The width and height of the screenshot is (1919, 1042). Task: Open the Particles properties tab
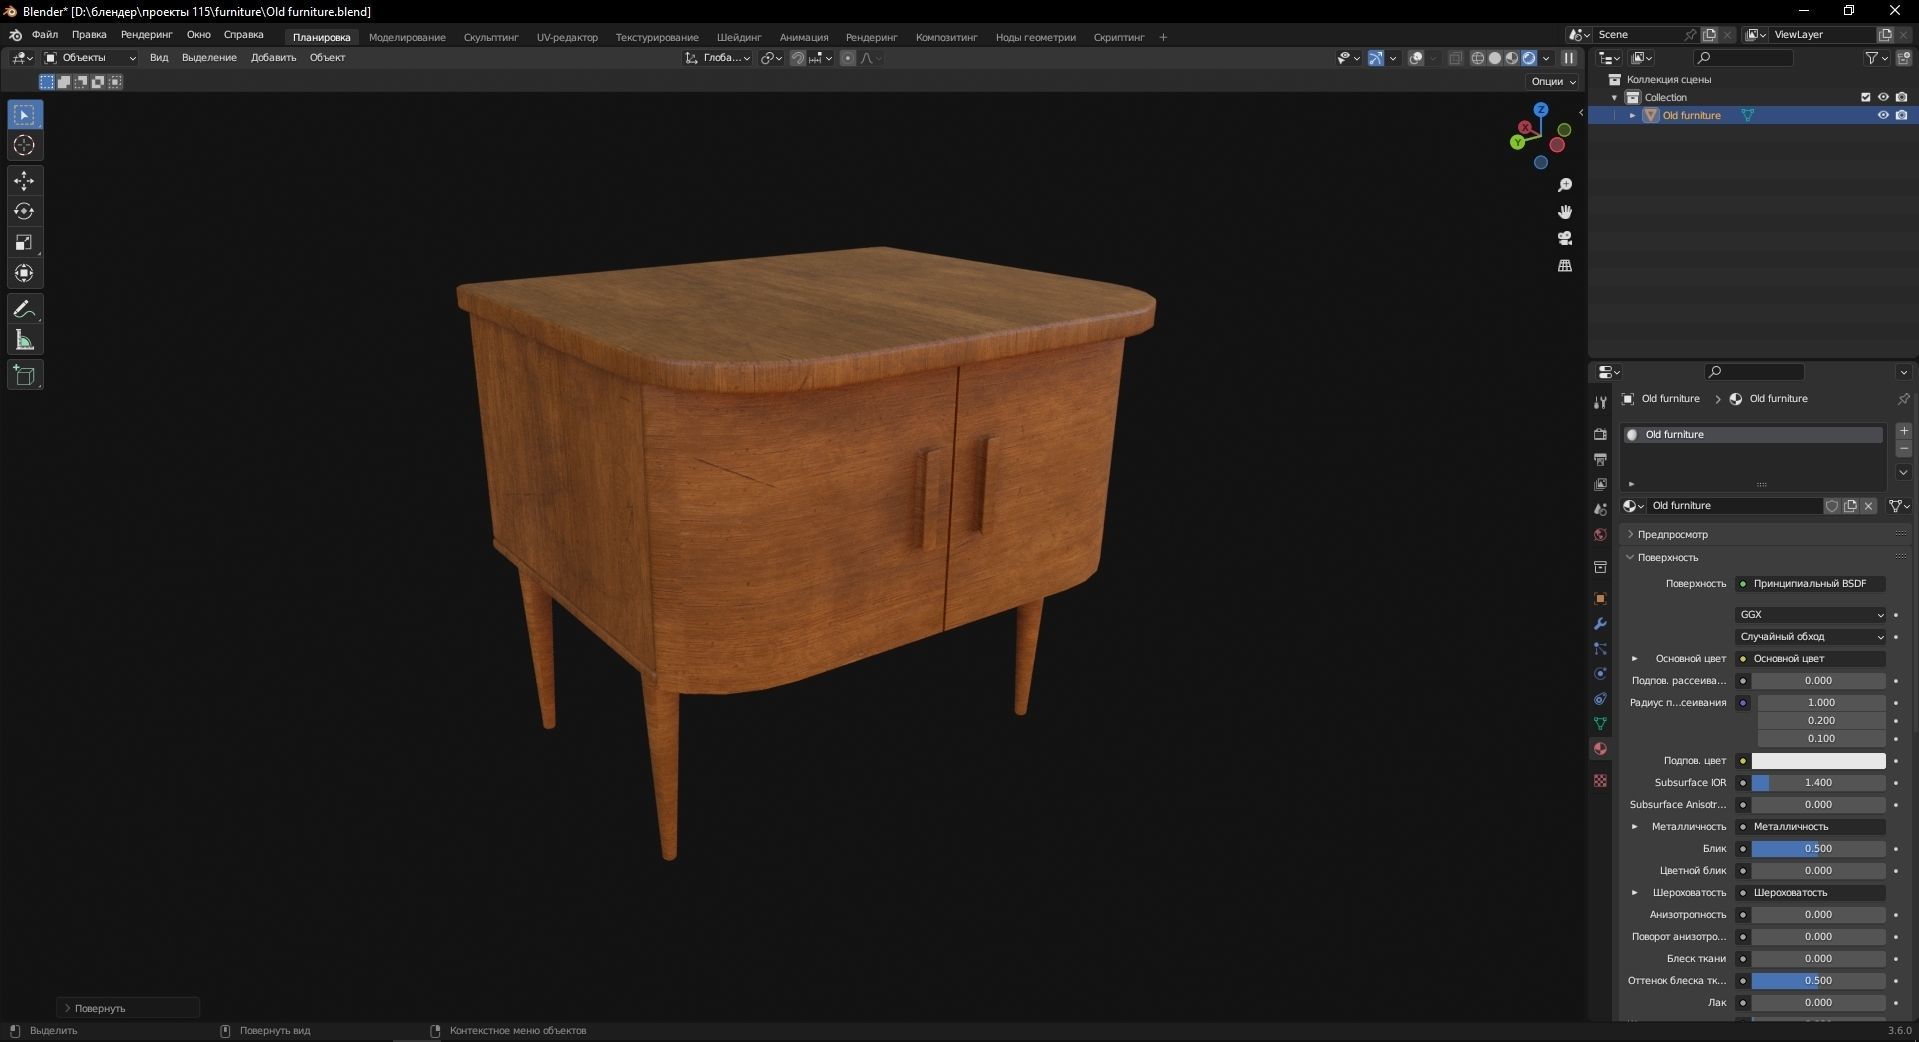pos(1600,649)
